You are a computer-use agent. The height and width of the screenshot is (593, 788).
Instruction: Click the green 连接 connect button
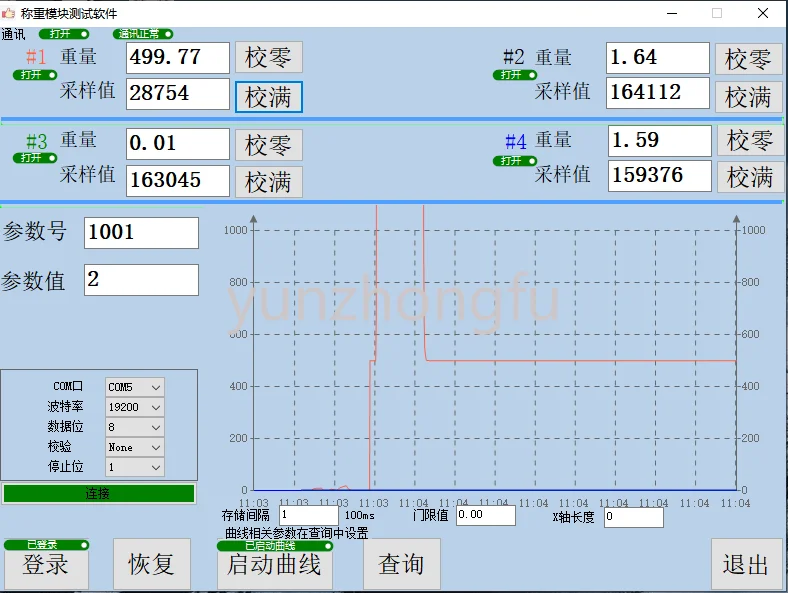tap(98, 493)
